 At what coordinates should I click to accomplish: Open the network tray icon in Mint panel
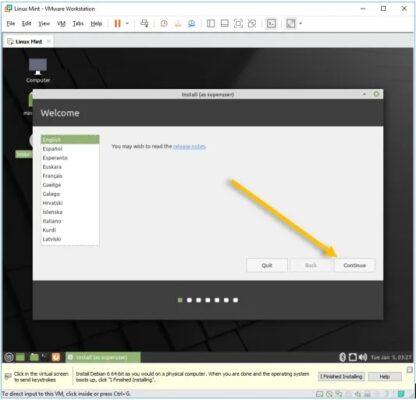(x=353, y=357)
